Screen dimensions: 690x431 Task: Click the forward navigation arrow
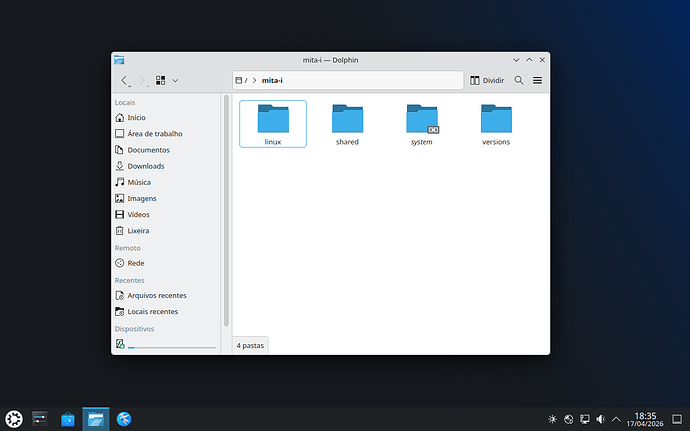coord(143,81)
